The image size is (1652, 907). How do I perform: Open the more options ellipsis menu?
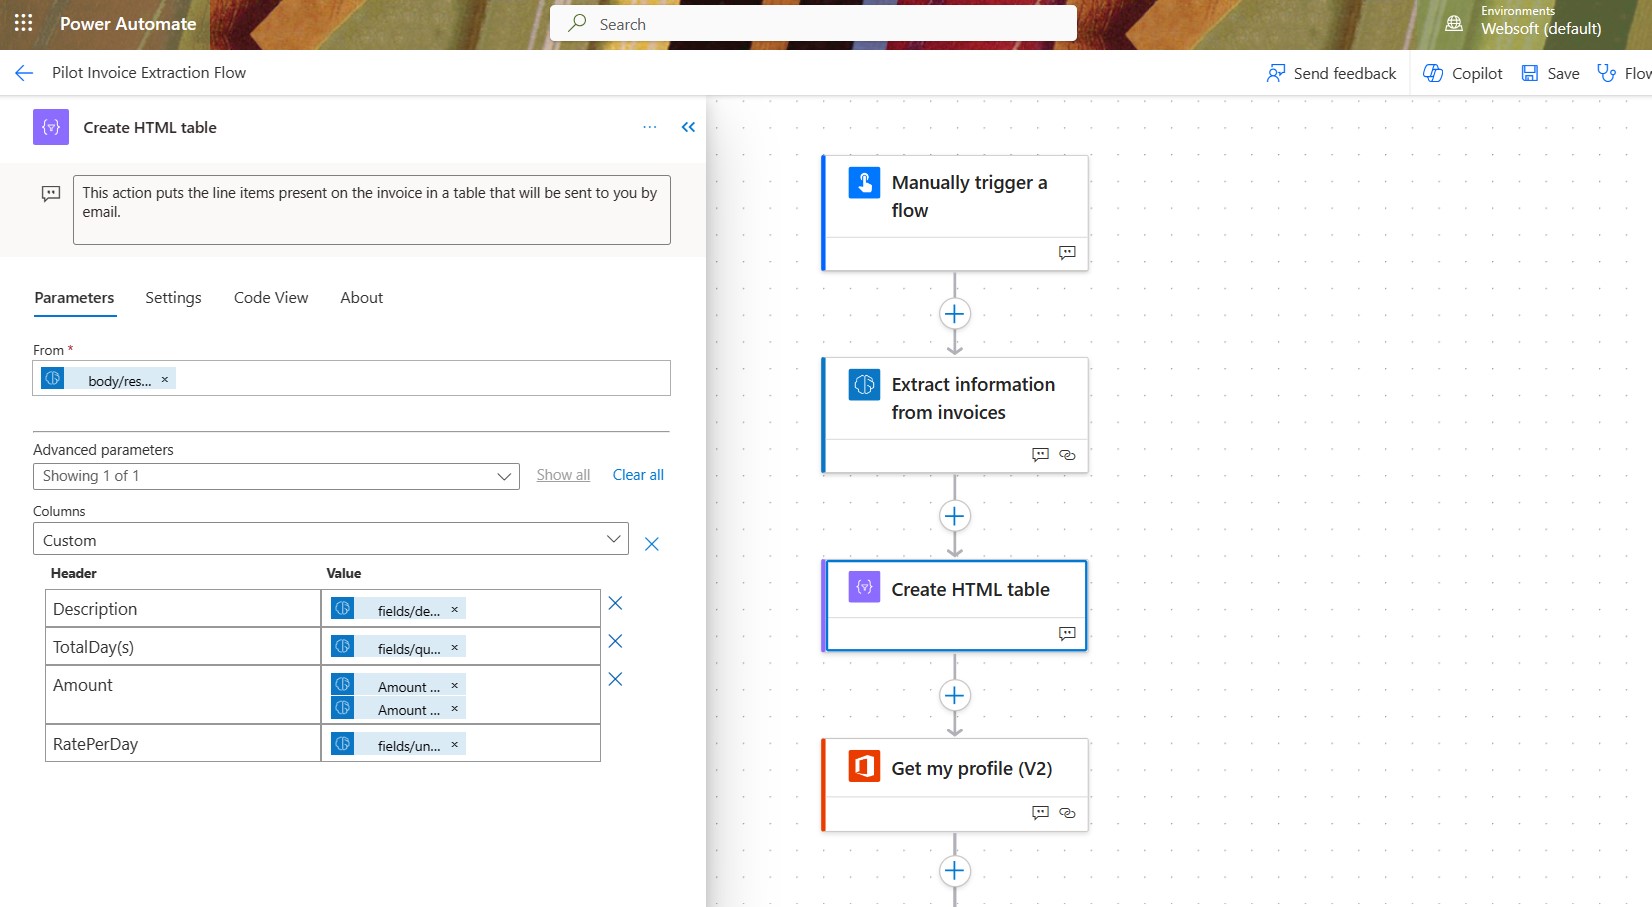(x=650, y=127)
